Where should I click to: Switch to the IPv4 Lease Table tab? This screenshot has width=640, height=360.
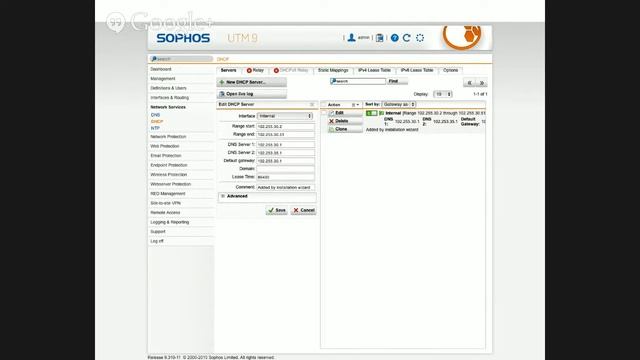click(374, 70)
